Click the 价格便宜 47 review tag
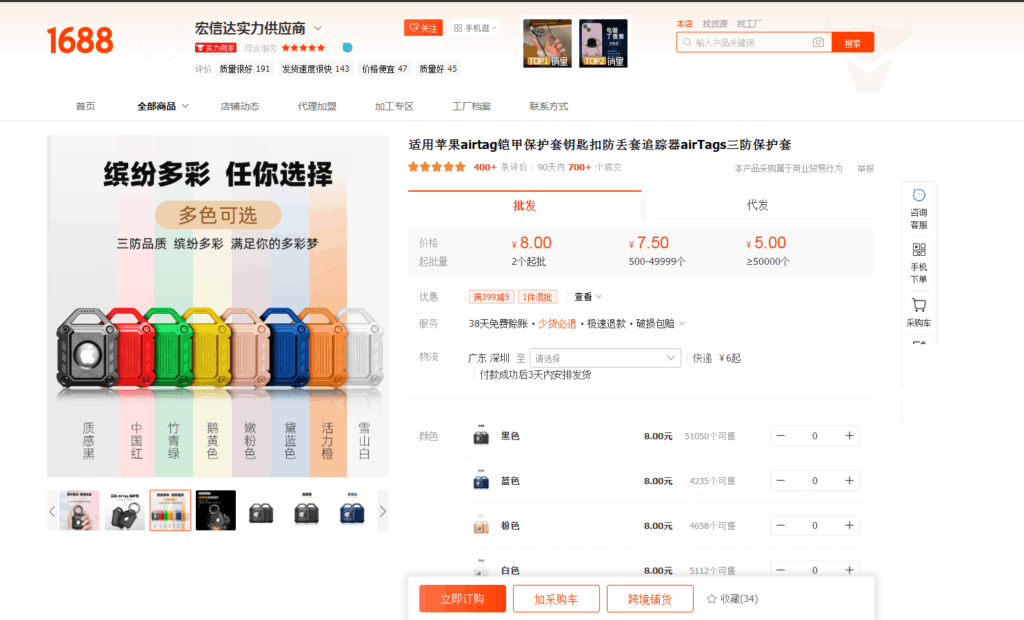 (384, 69)
